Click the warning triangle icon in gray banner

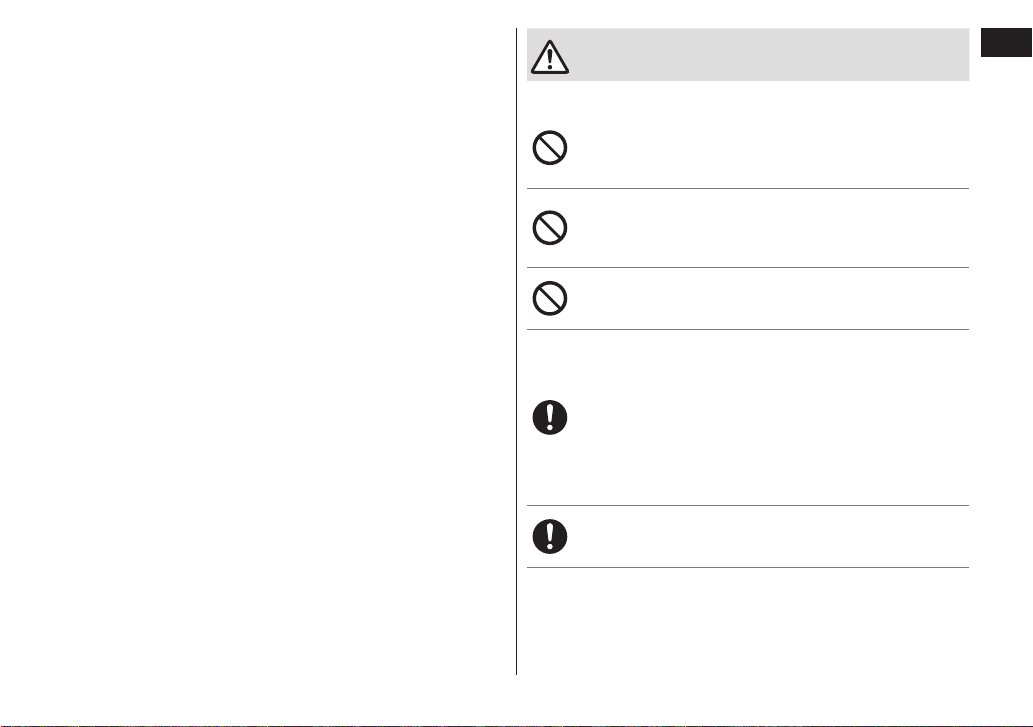(549, 57)
